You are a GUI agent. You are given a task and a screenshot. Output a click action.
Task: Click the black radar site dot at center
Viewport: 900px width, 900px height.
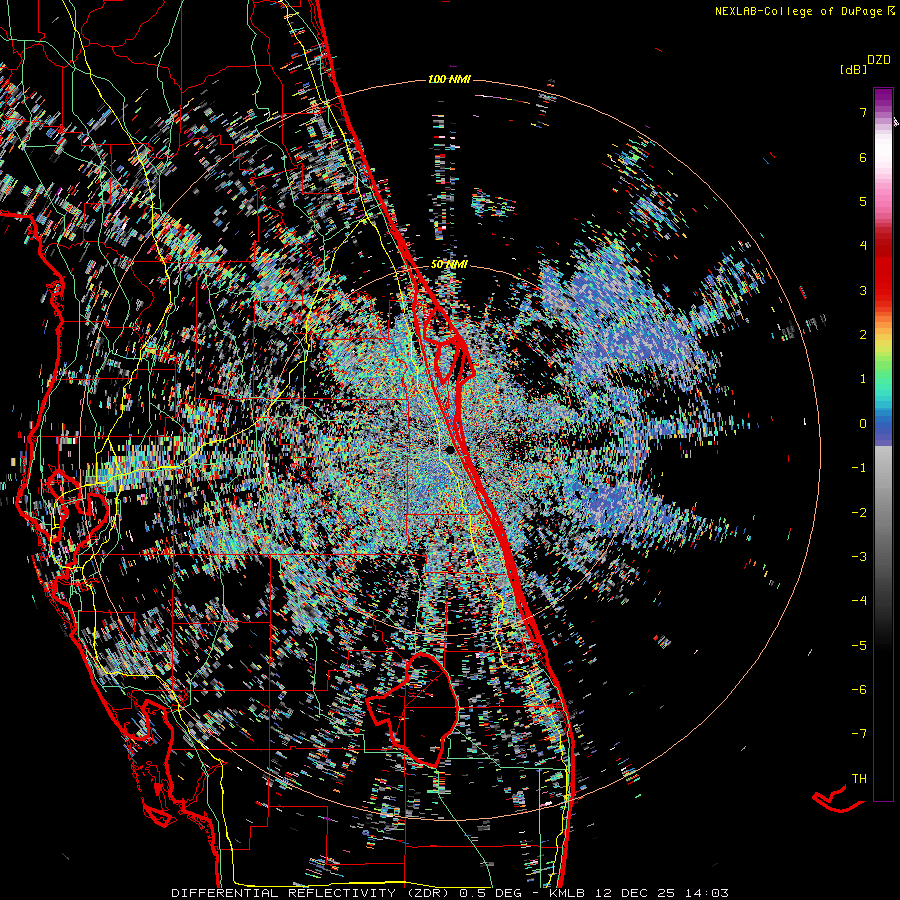pyautogui.click(x=449, y=450)
